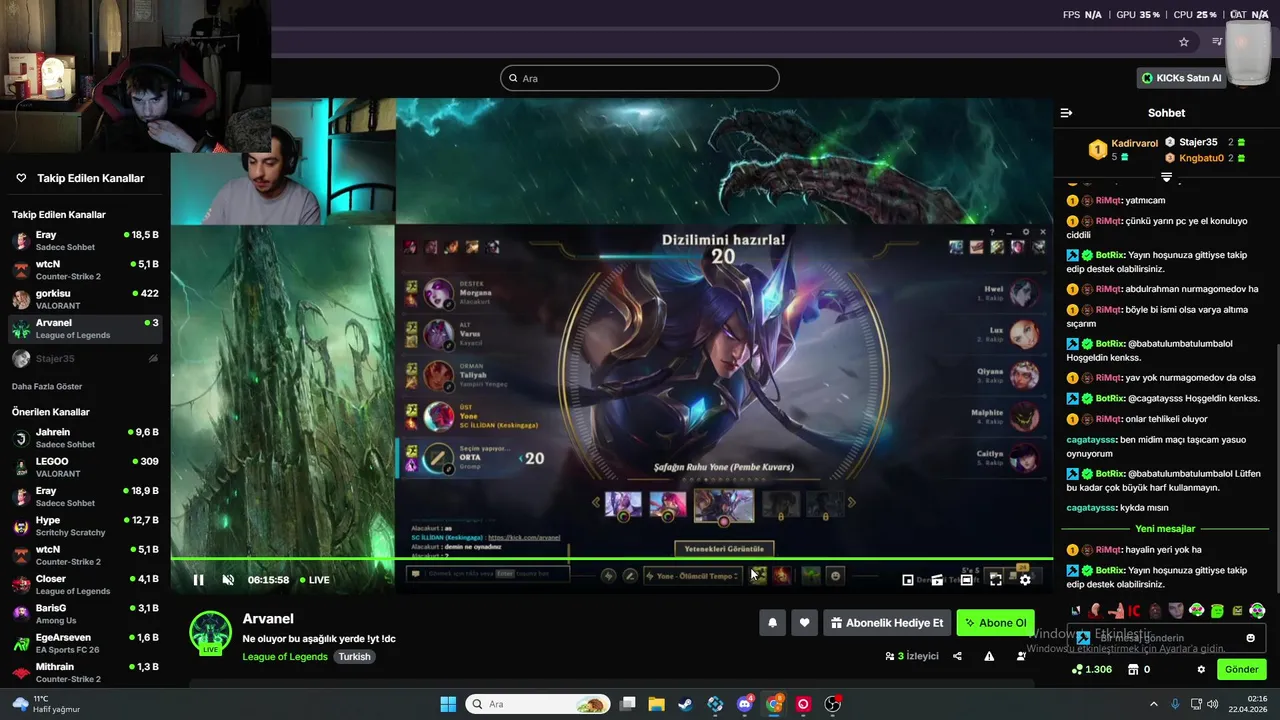Open chat settings gear
This screenshot has width=1280, height=720.
pos(1201,669)
